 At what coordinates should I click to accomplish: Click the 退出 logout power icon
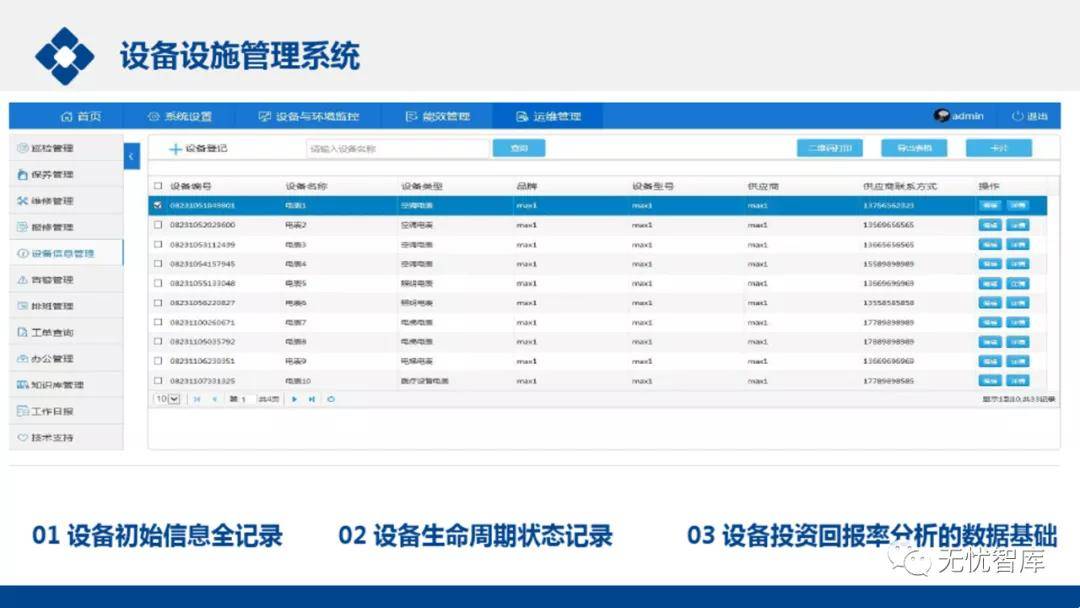tap(1017, 116)
